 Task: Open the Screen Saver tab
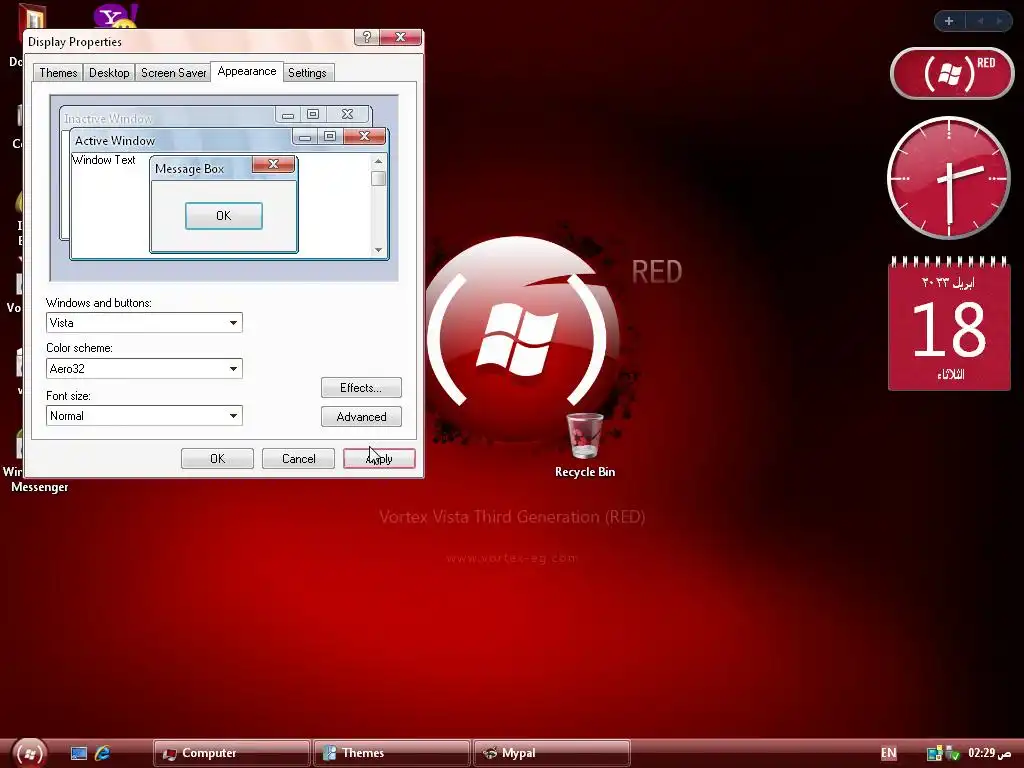tap(173, 72)
